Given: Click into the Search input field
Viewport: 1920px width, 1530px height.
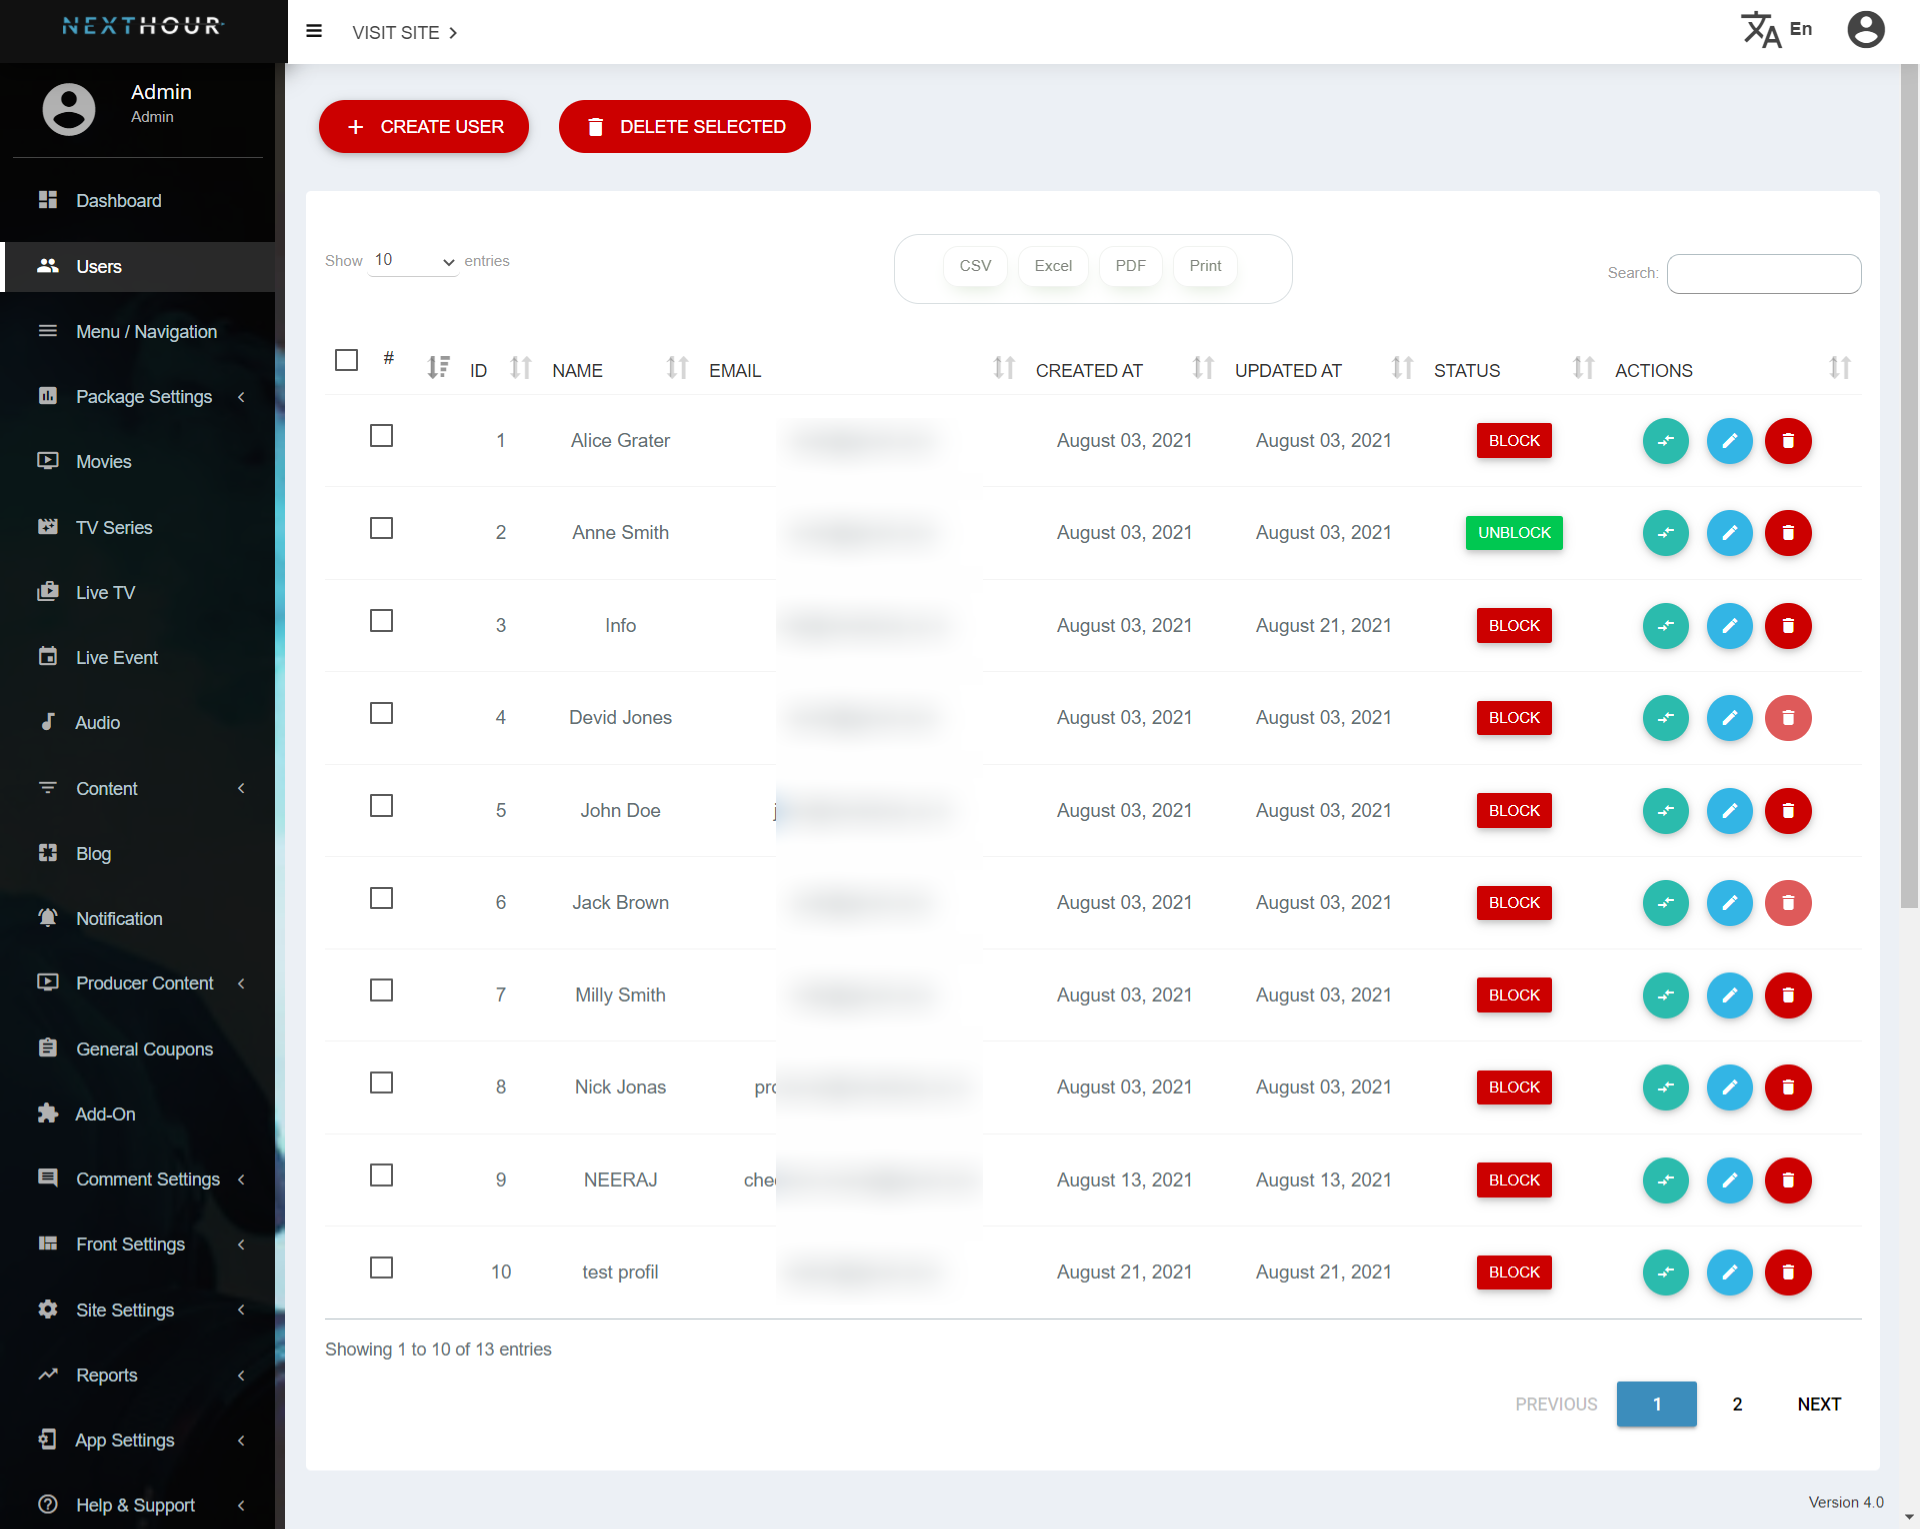Looking at the screenshot, I should (x=1763, y=274).
